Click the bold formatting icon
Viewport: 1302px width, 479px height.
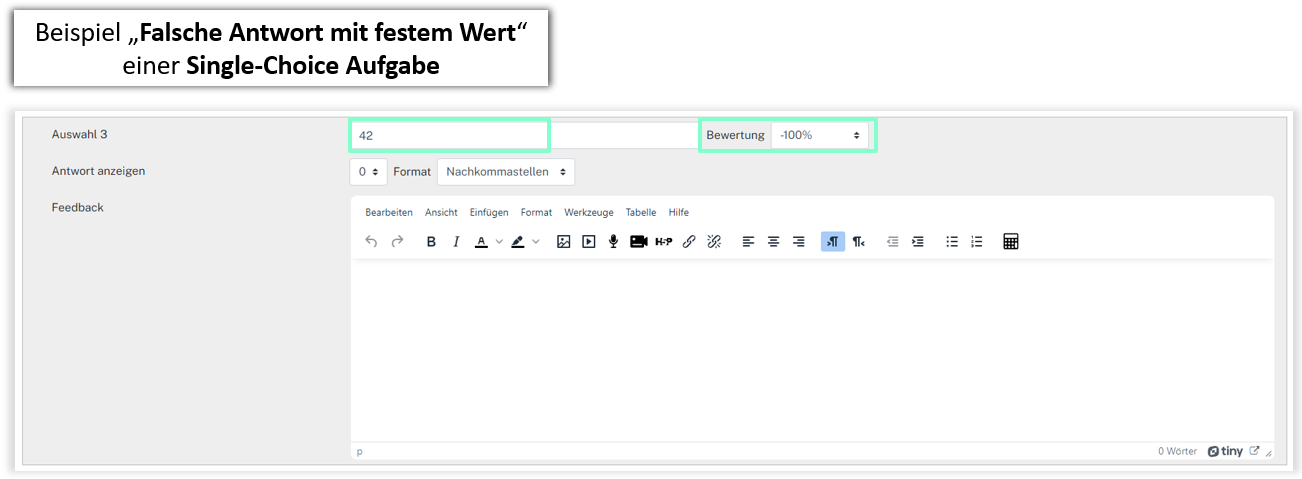point(431,242)
